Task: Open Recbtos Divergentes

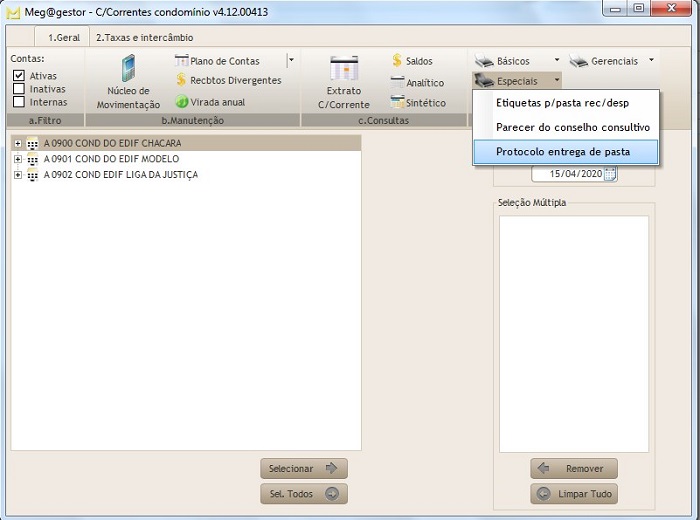Action: (228, 80)
